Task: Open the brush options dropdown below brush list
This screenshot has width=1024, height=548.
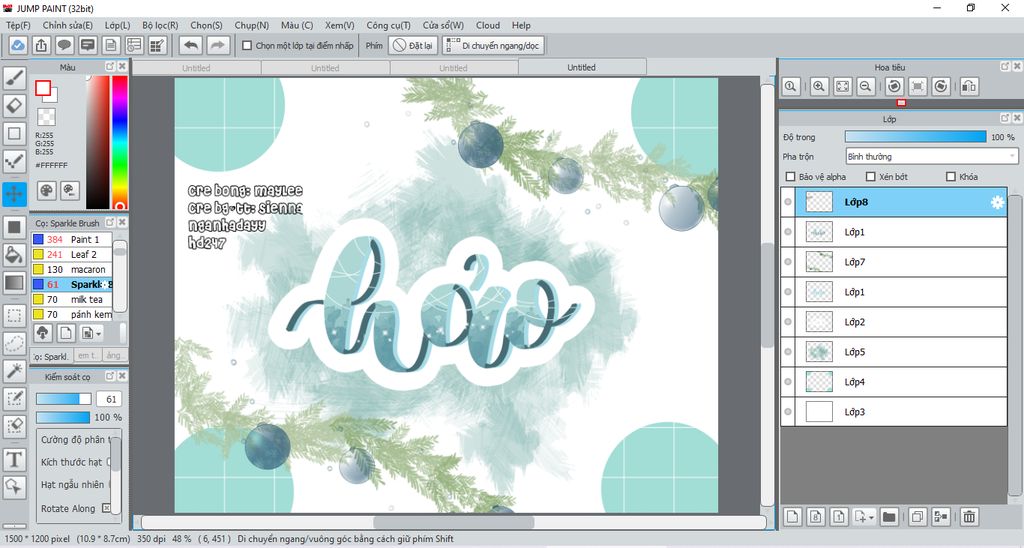Action: pyautogui.click(x=91, y=333)
